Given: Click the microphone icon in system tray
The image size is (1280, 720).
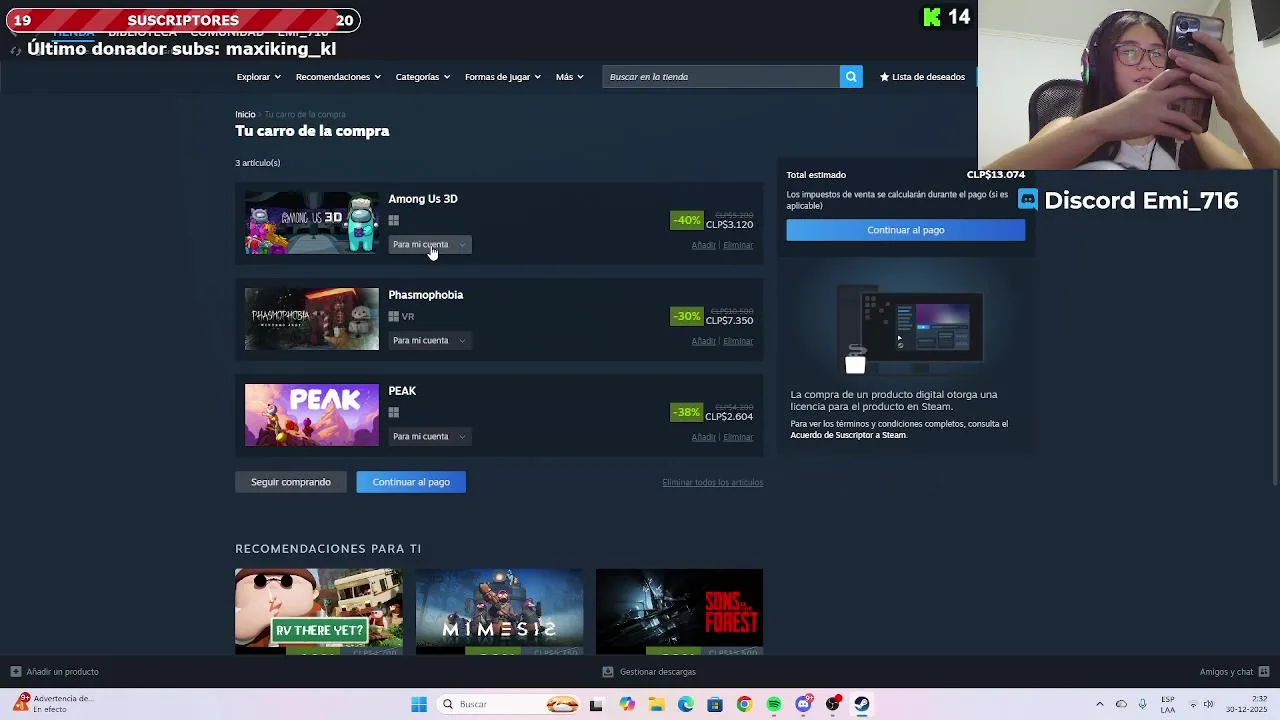Looking at the screenshot, I should [x=1142, y=704].
